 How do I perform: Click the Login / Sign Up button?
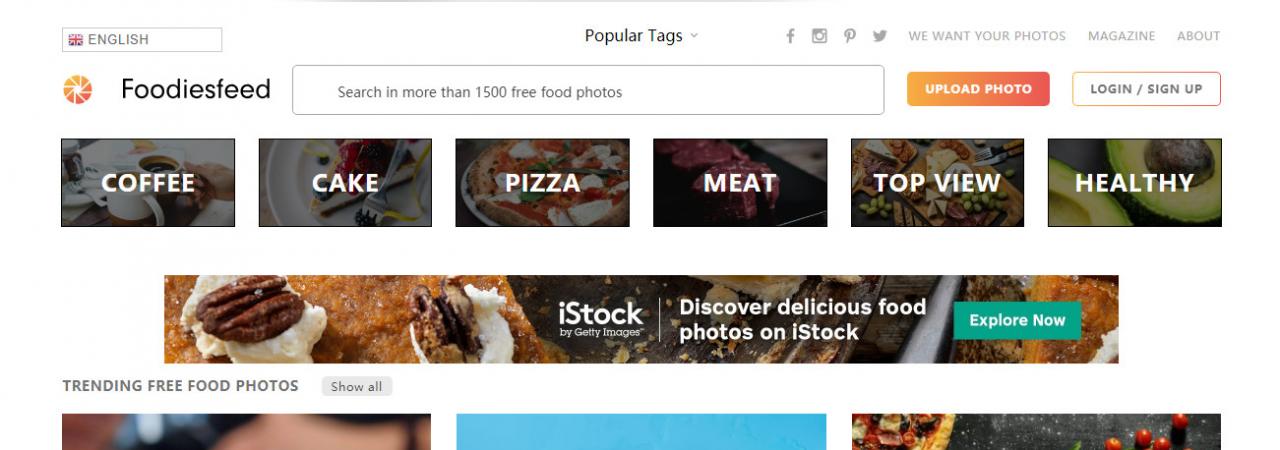click(x=1146, y=89)
